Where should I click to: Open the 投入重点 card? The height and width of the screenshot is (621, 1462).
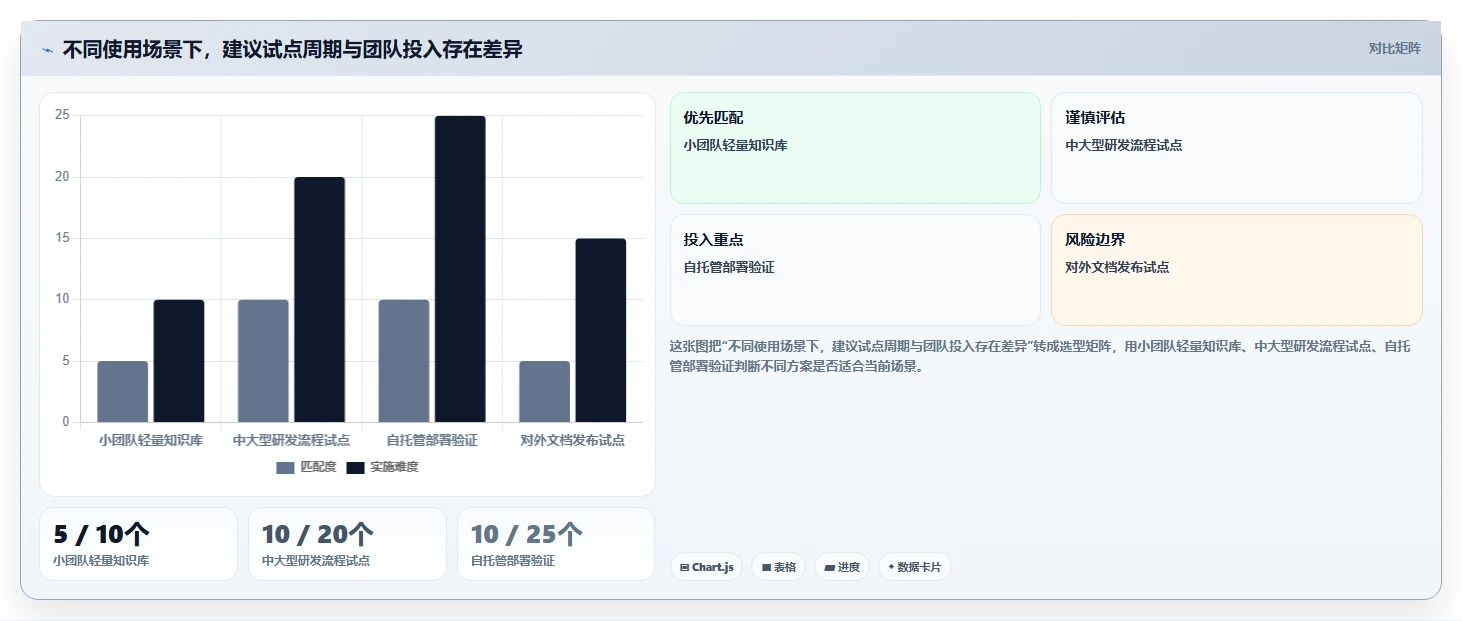(x=855, y=270)
